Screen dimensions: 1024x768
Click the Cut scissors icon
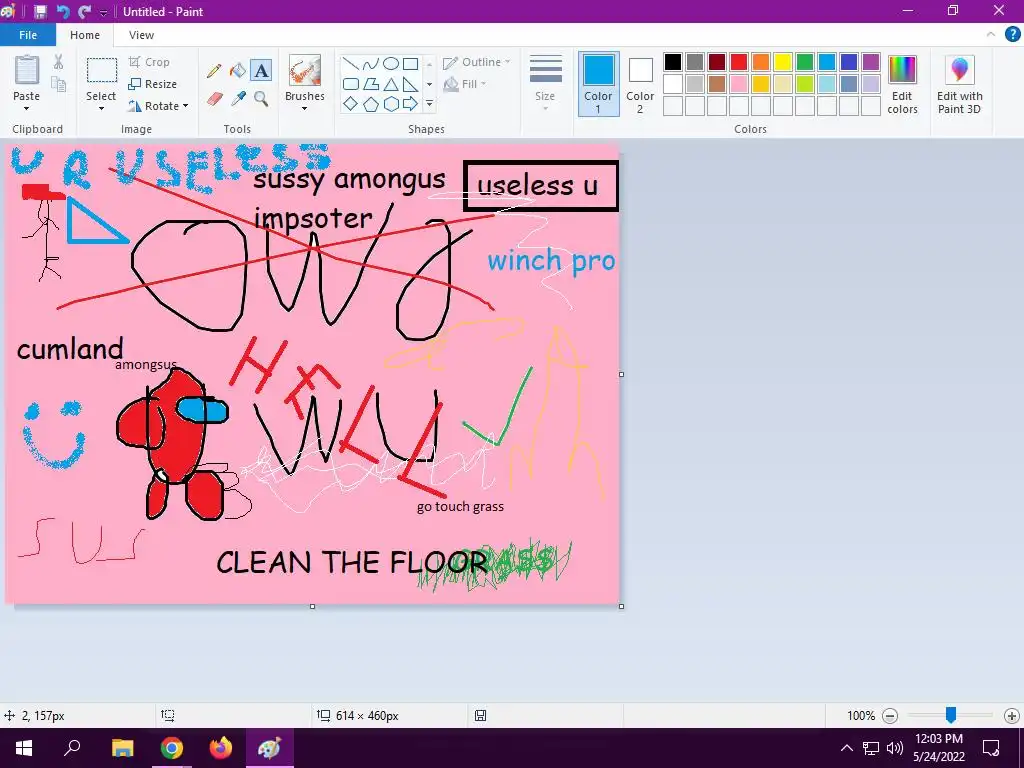point(59,62)
